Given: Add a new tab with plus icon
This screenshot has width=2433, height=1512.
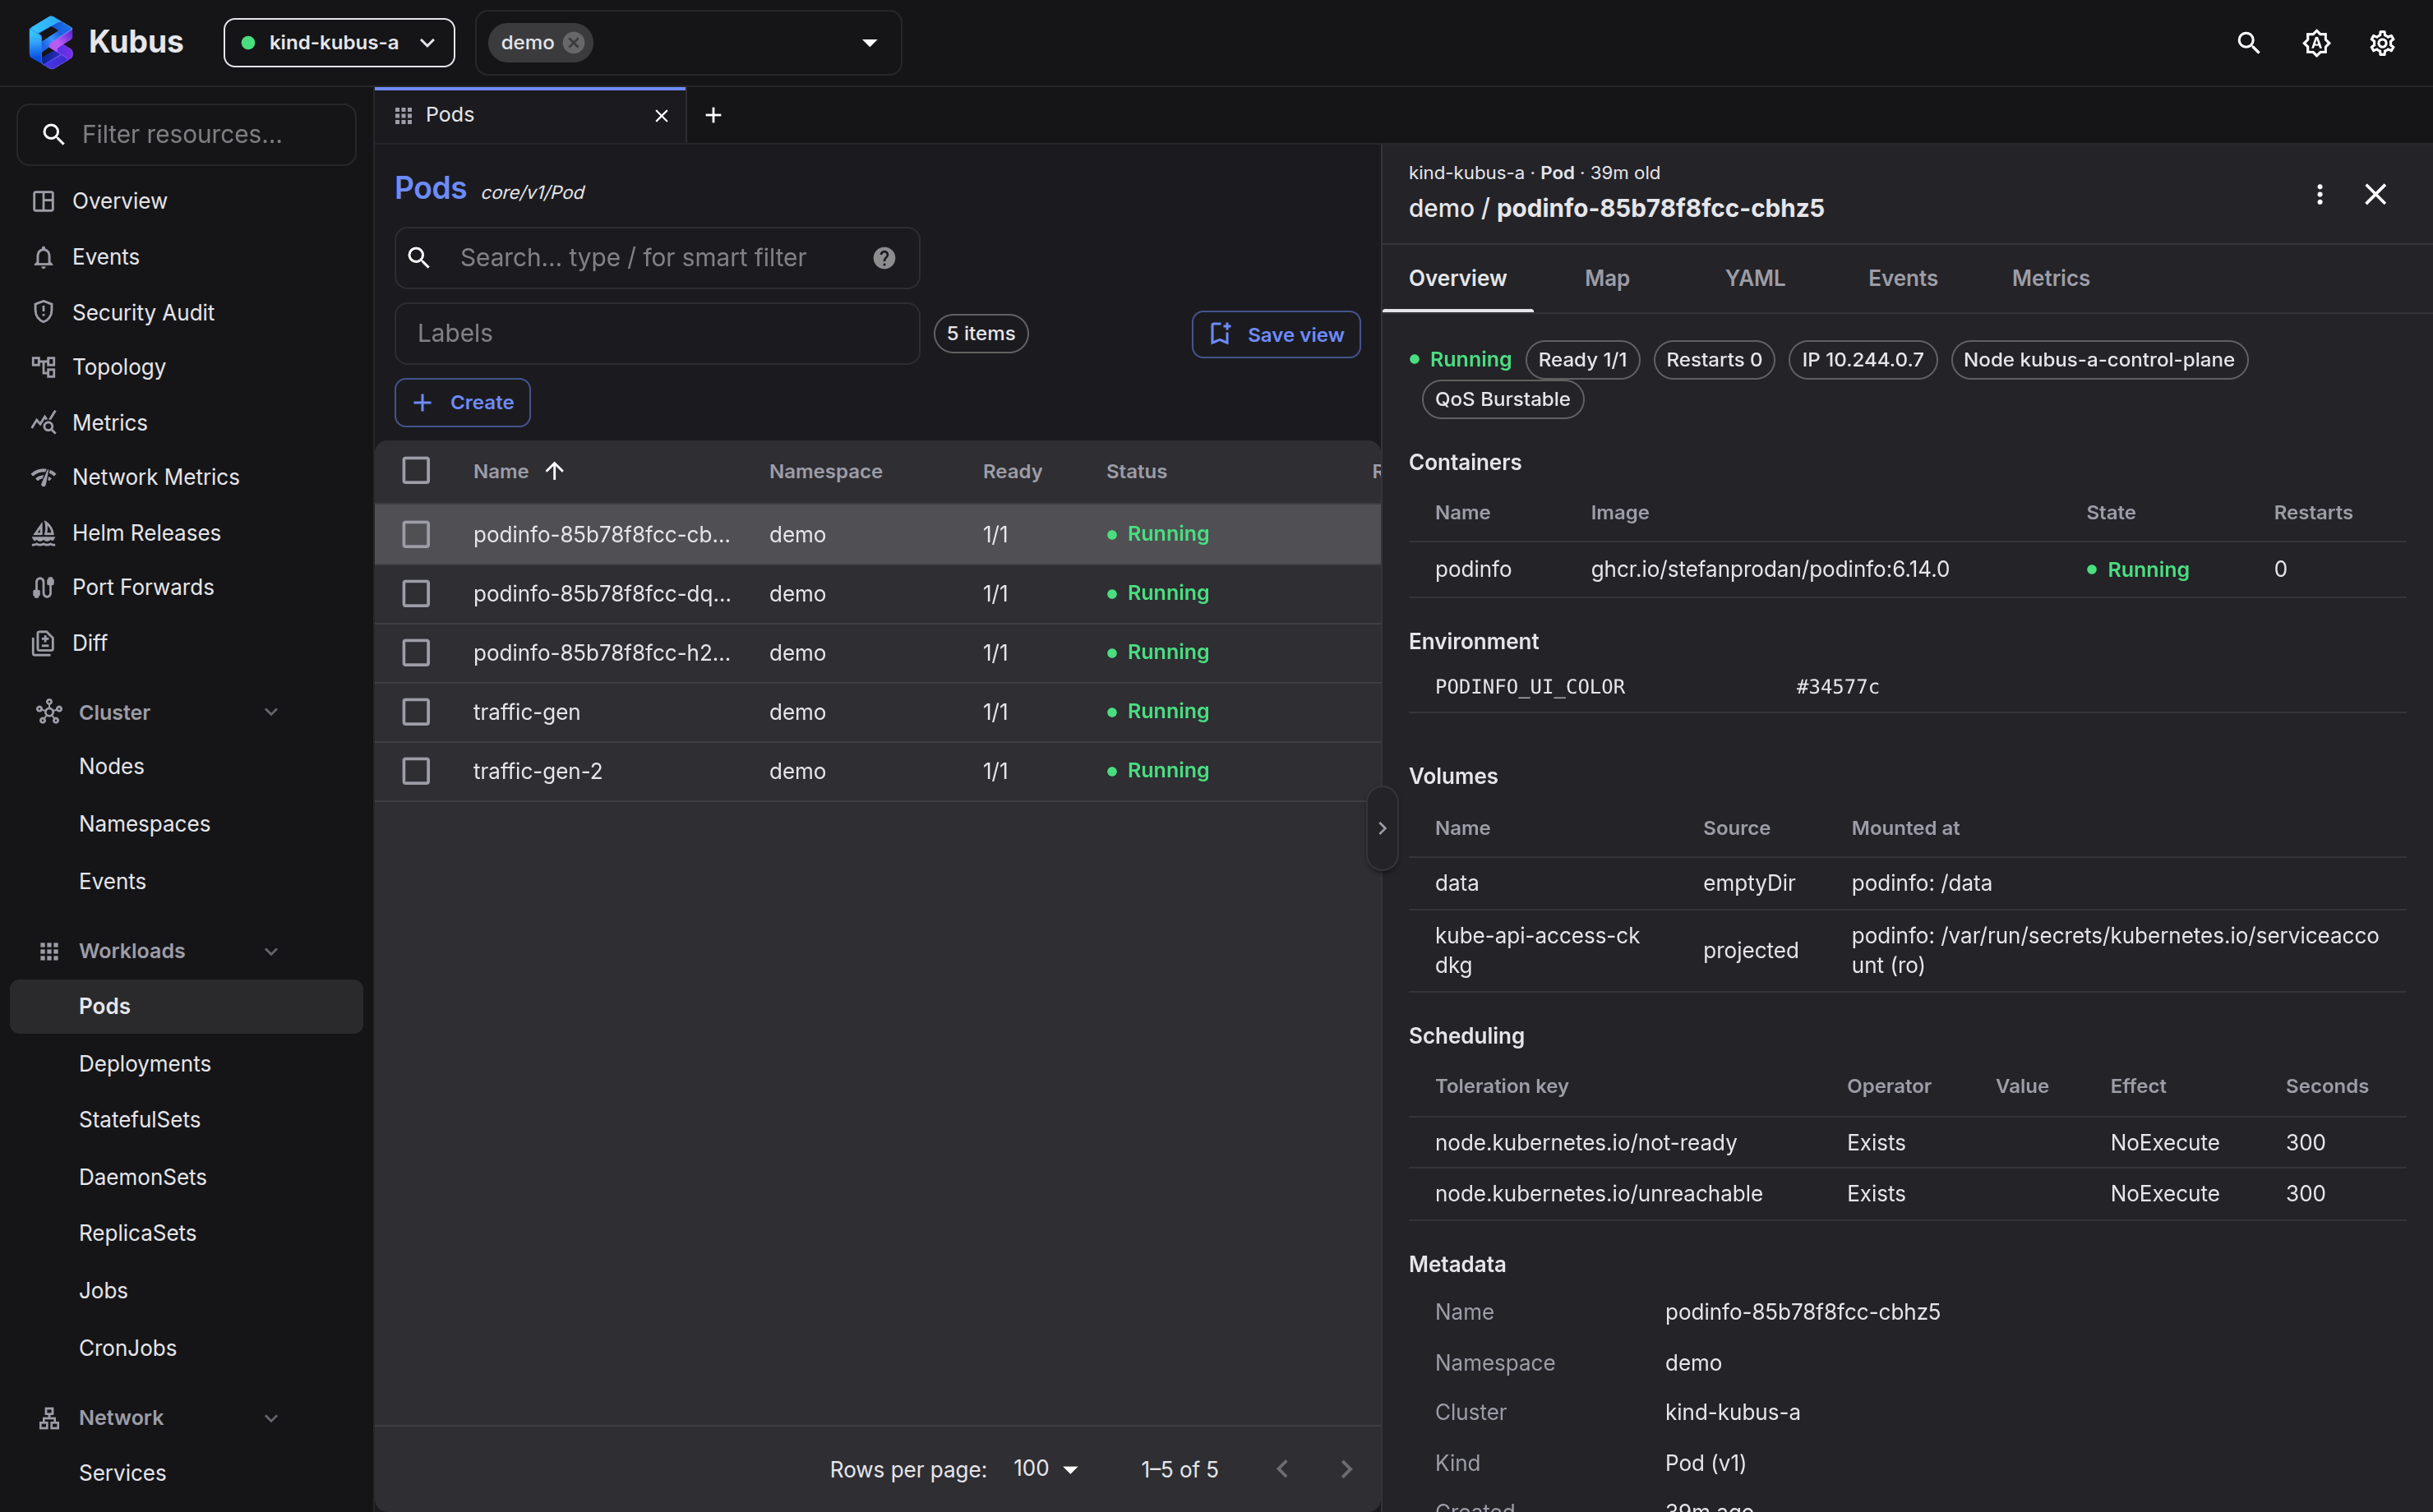Looking at the screenshot, I should click(x=713, y=116).
